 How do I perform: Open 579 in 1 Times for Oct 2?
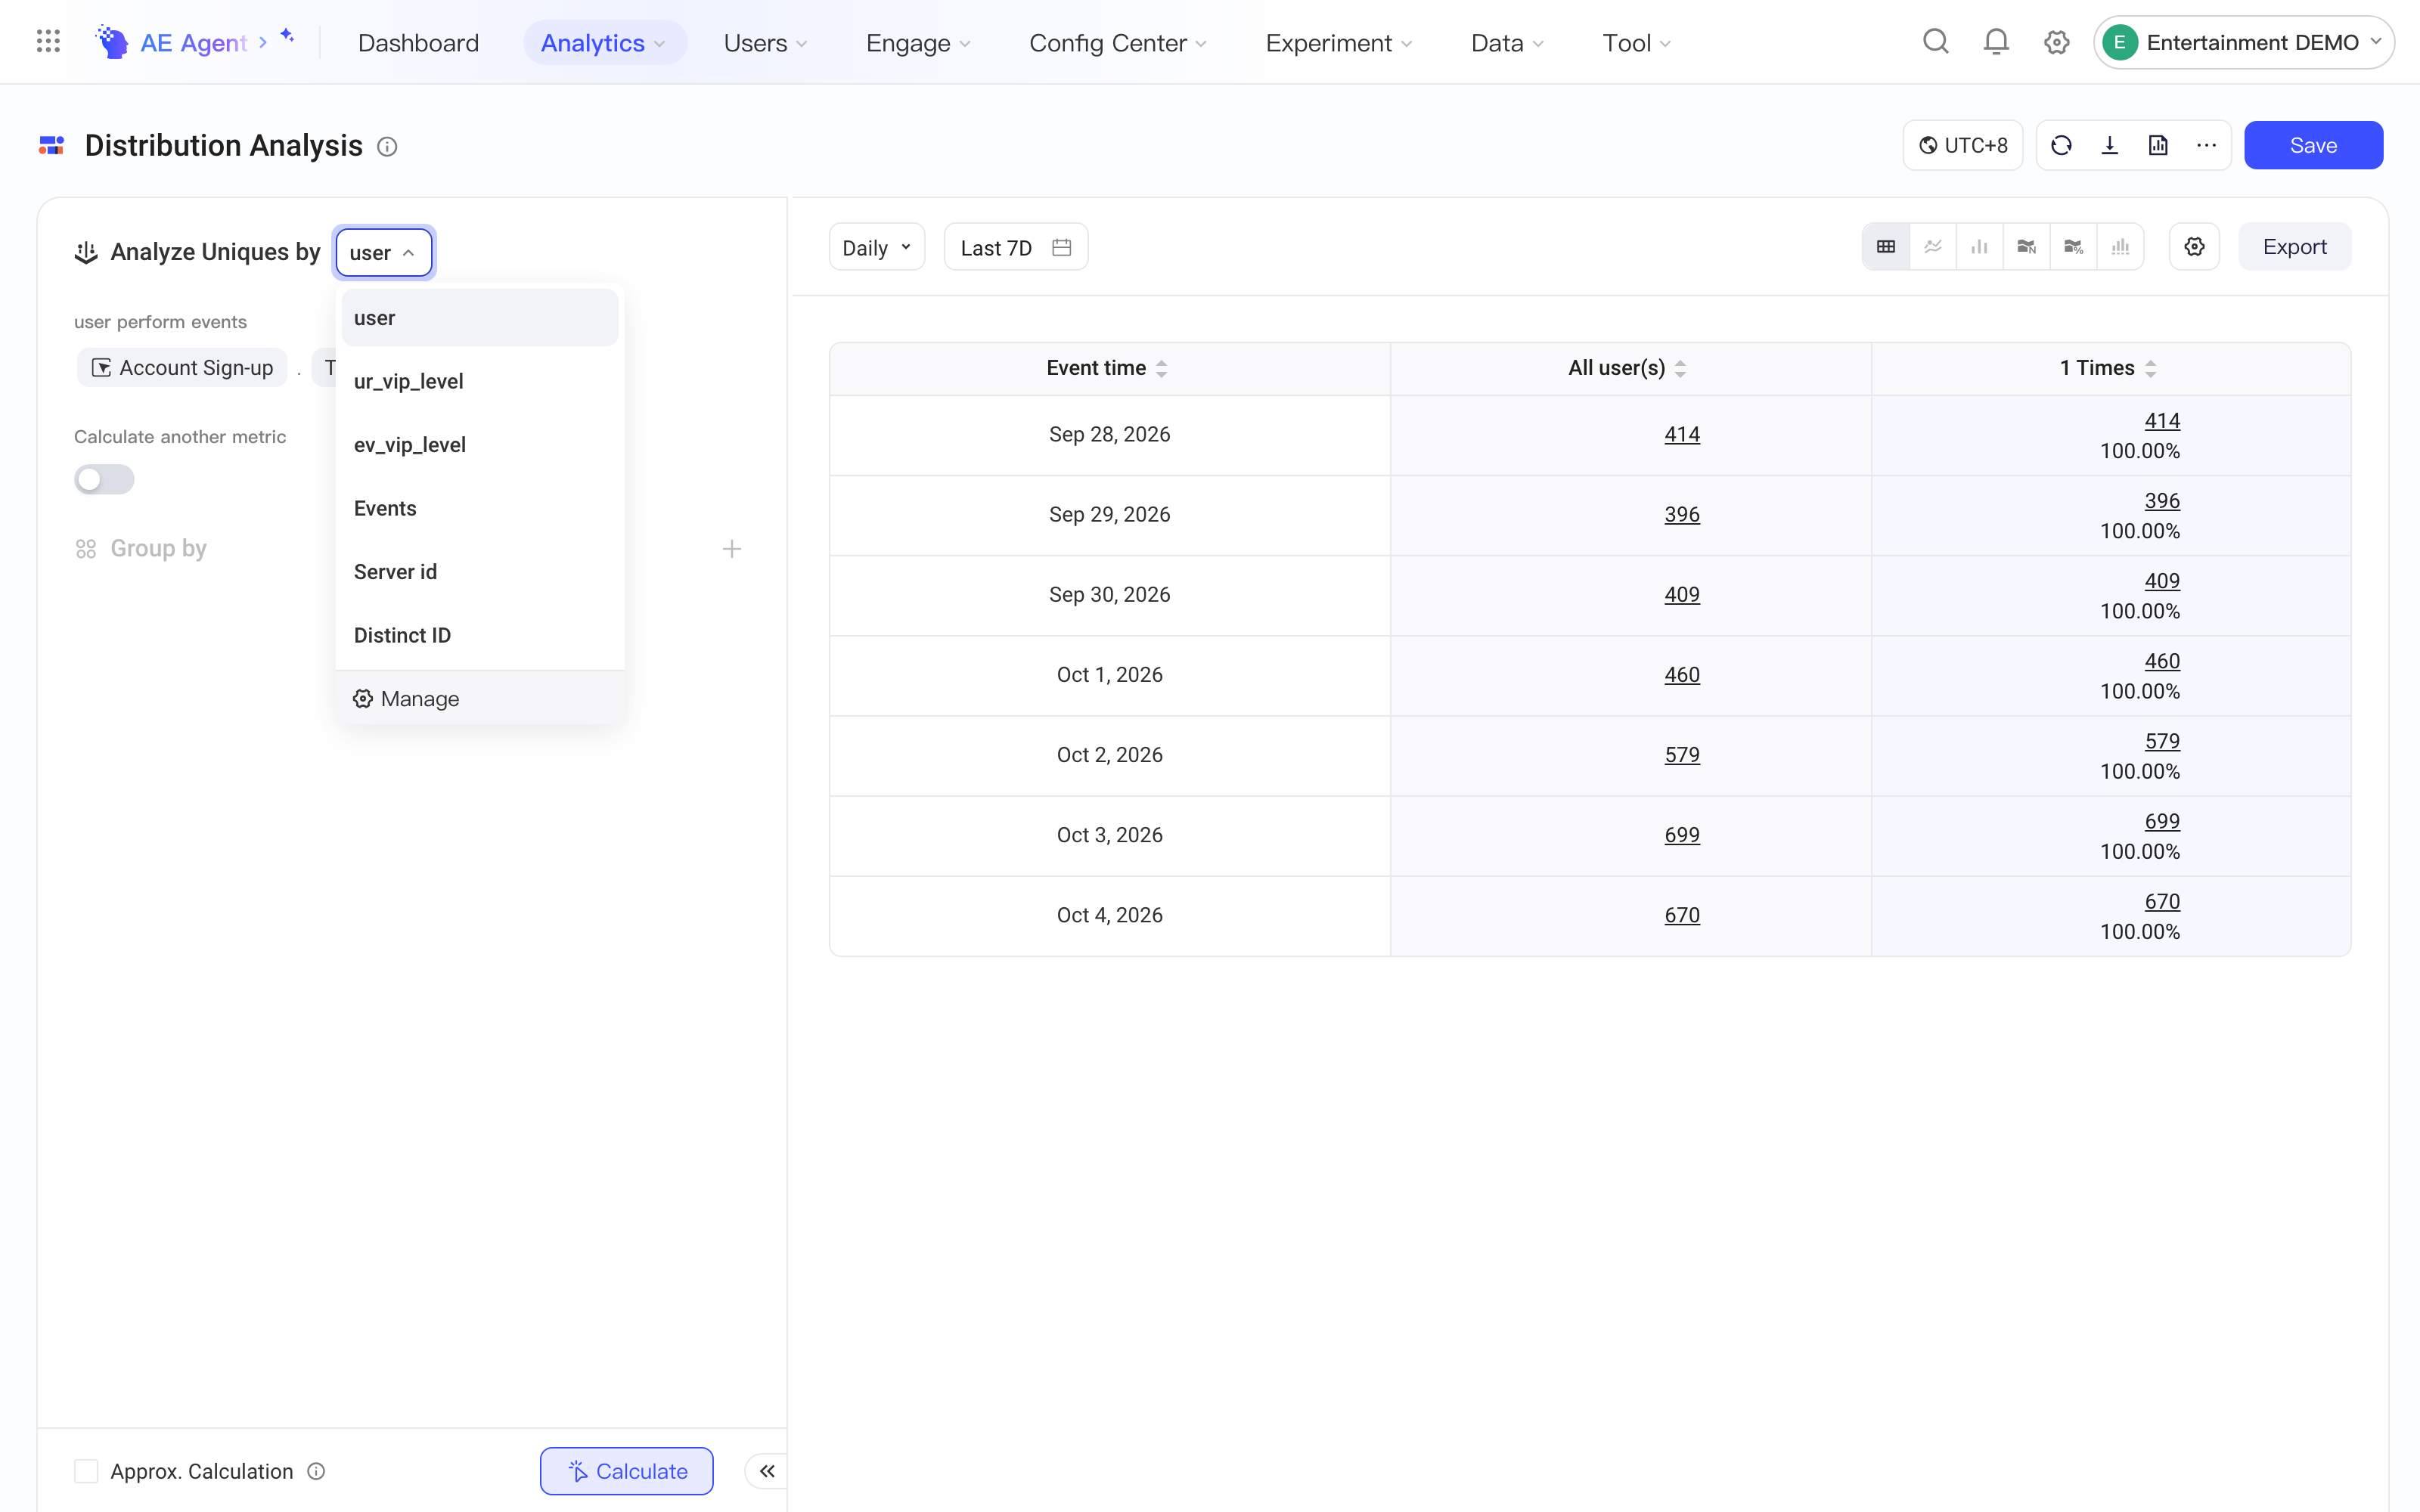pyautogui.click(x=2162, y=742)
